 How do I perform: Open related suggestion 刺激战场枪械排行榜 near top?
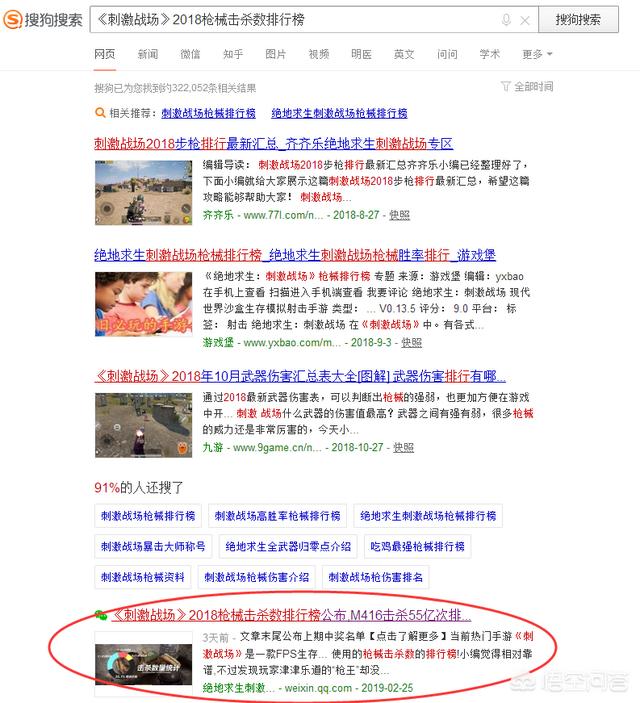click(209, 113)
